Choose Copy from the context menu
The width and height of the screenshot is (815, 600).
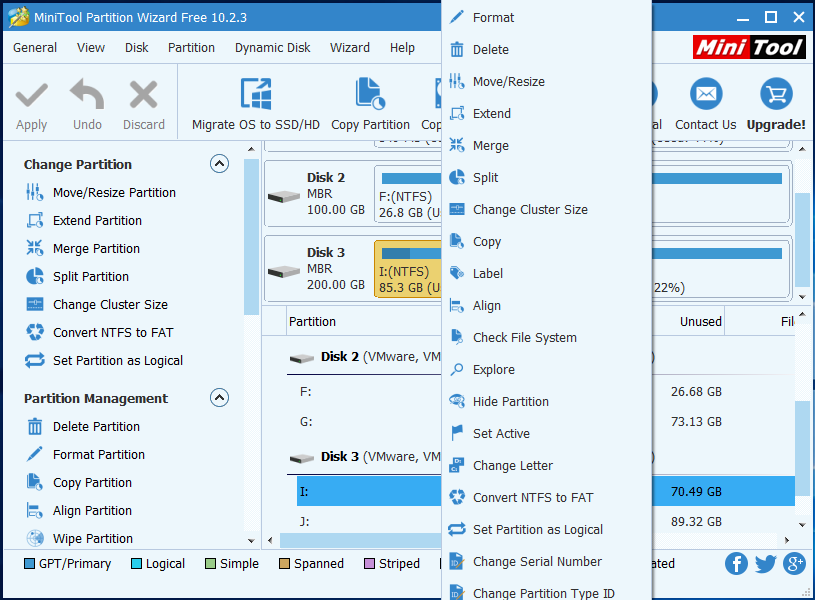[x=547, y=242]
